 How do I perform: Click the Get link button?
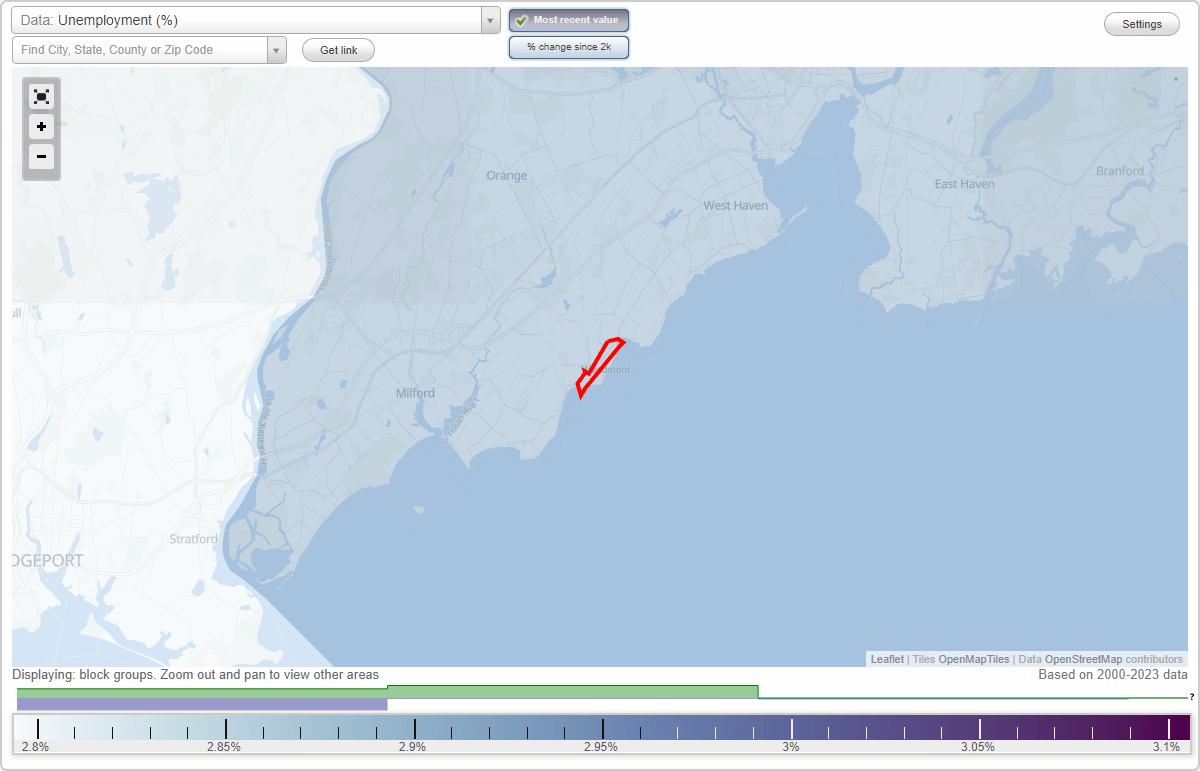click(x=337, y=50)
